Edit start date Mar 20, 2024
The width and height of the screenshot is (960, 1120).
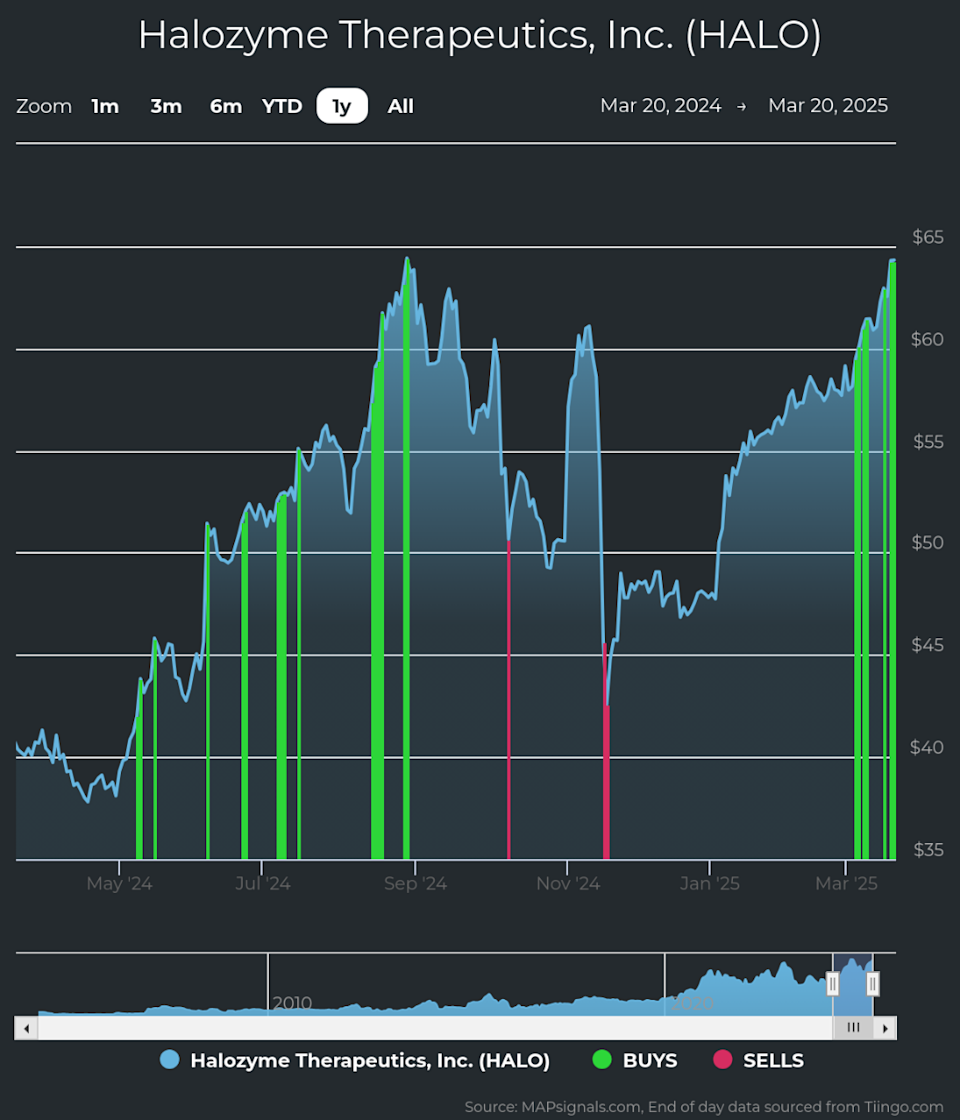(661, 106)
